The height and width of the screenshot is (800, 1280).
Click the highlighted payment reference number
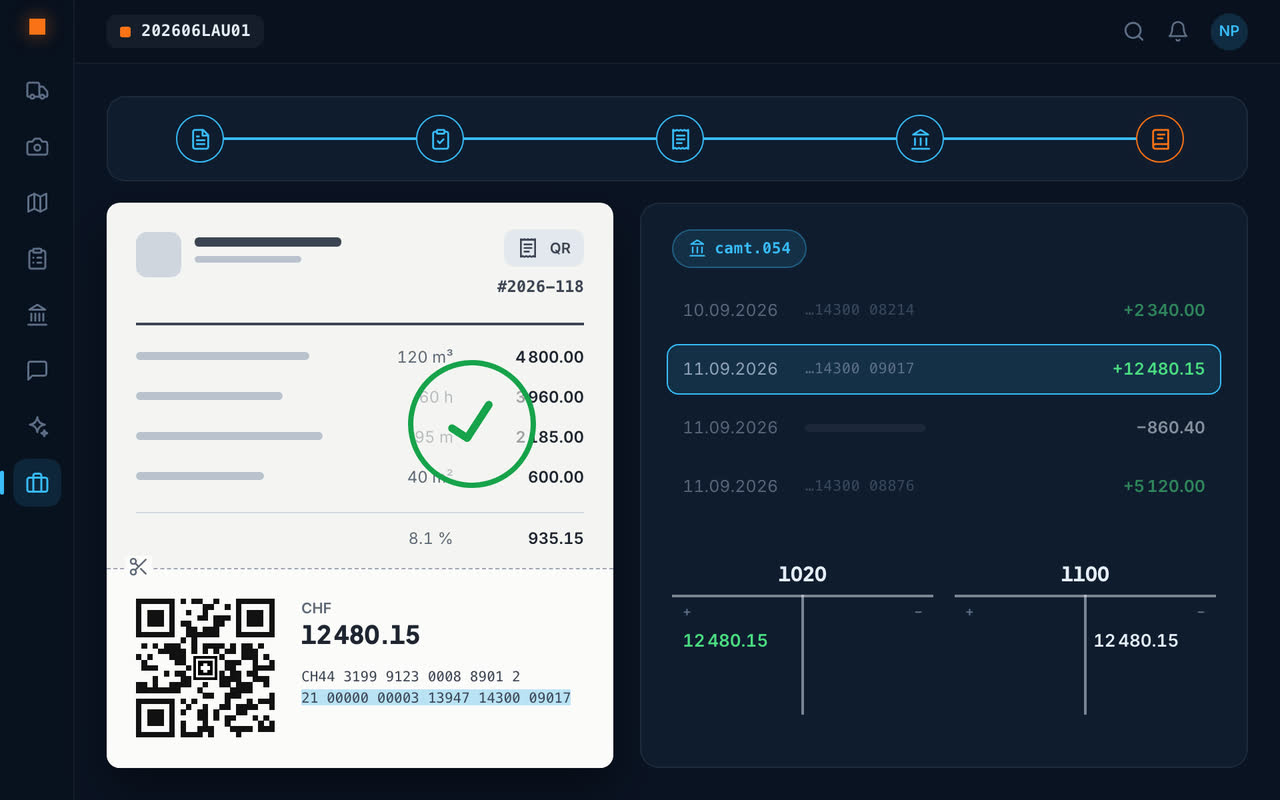(x=436, y=698)
